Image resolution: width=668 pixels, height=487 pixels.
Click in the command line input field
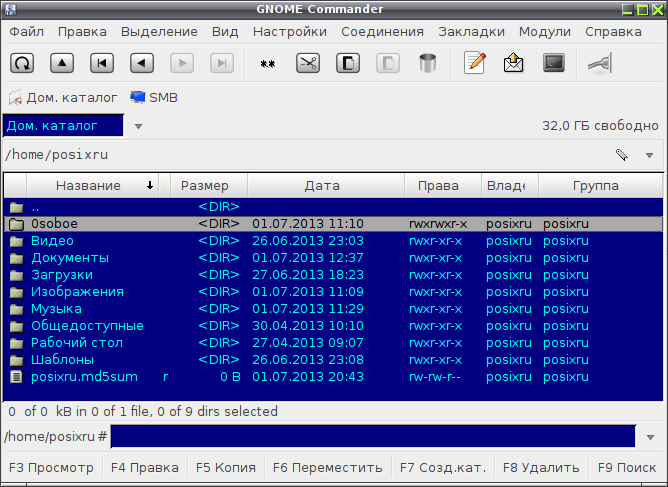[x=373, y=436]
